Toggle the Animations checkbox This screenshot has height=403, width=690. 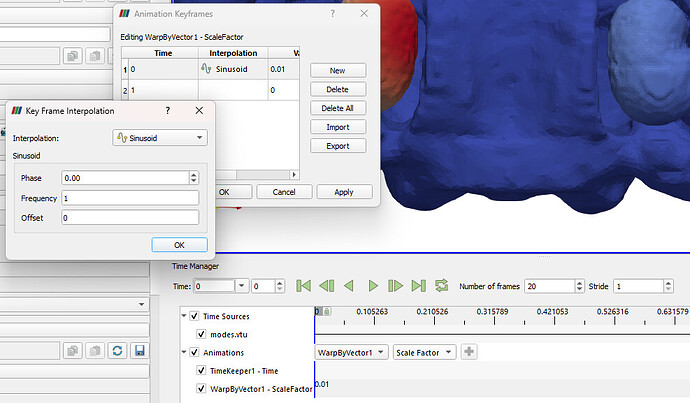pyautogui.click(x=194, y=352)
